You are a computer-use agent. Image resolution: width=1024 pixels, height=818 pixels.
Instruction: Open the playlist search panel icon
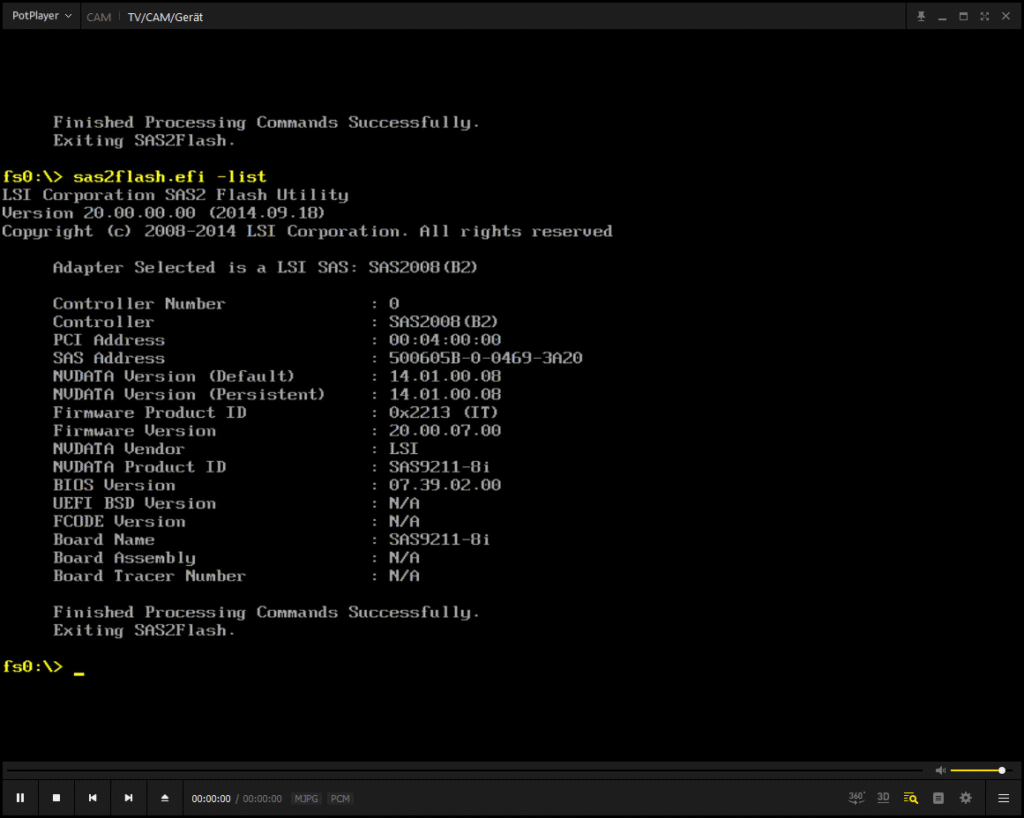click(910, 798)
